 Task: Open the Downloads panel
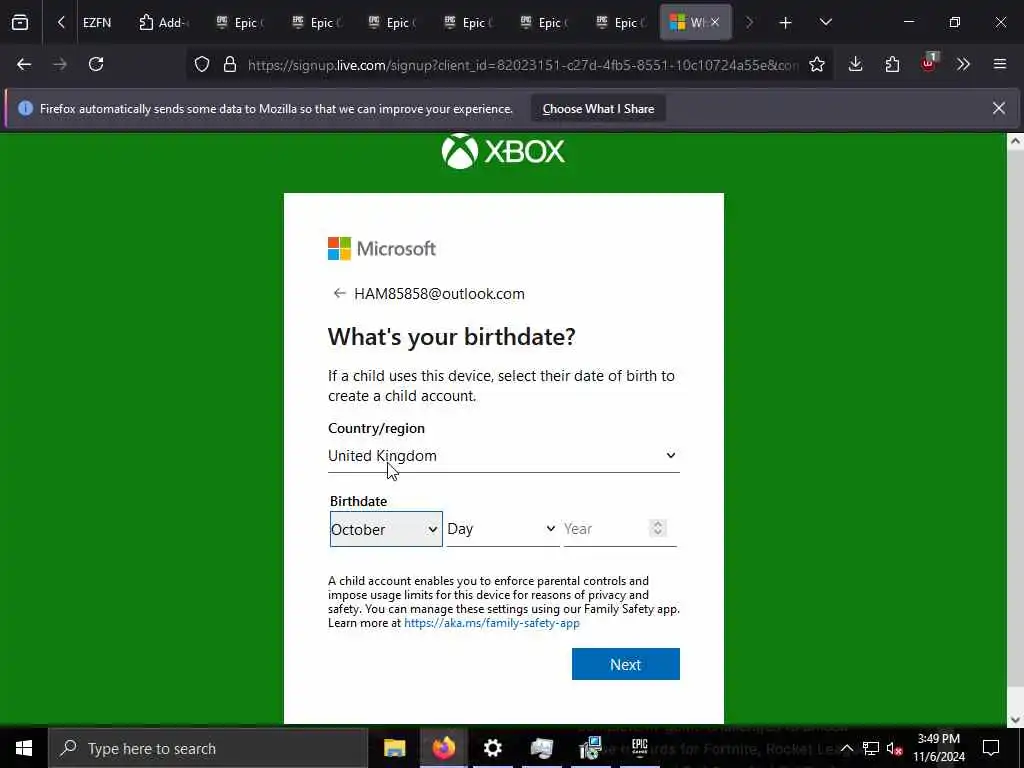(856, 64)
